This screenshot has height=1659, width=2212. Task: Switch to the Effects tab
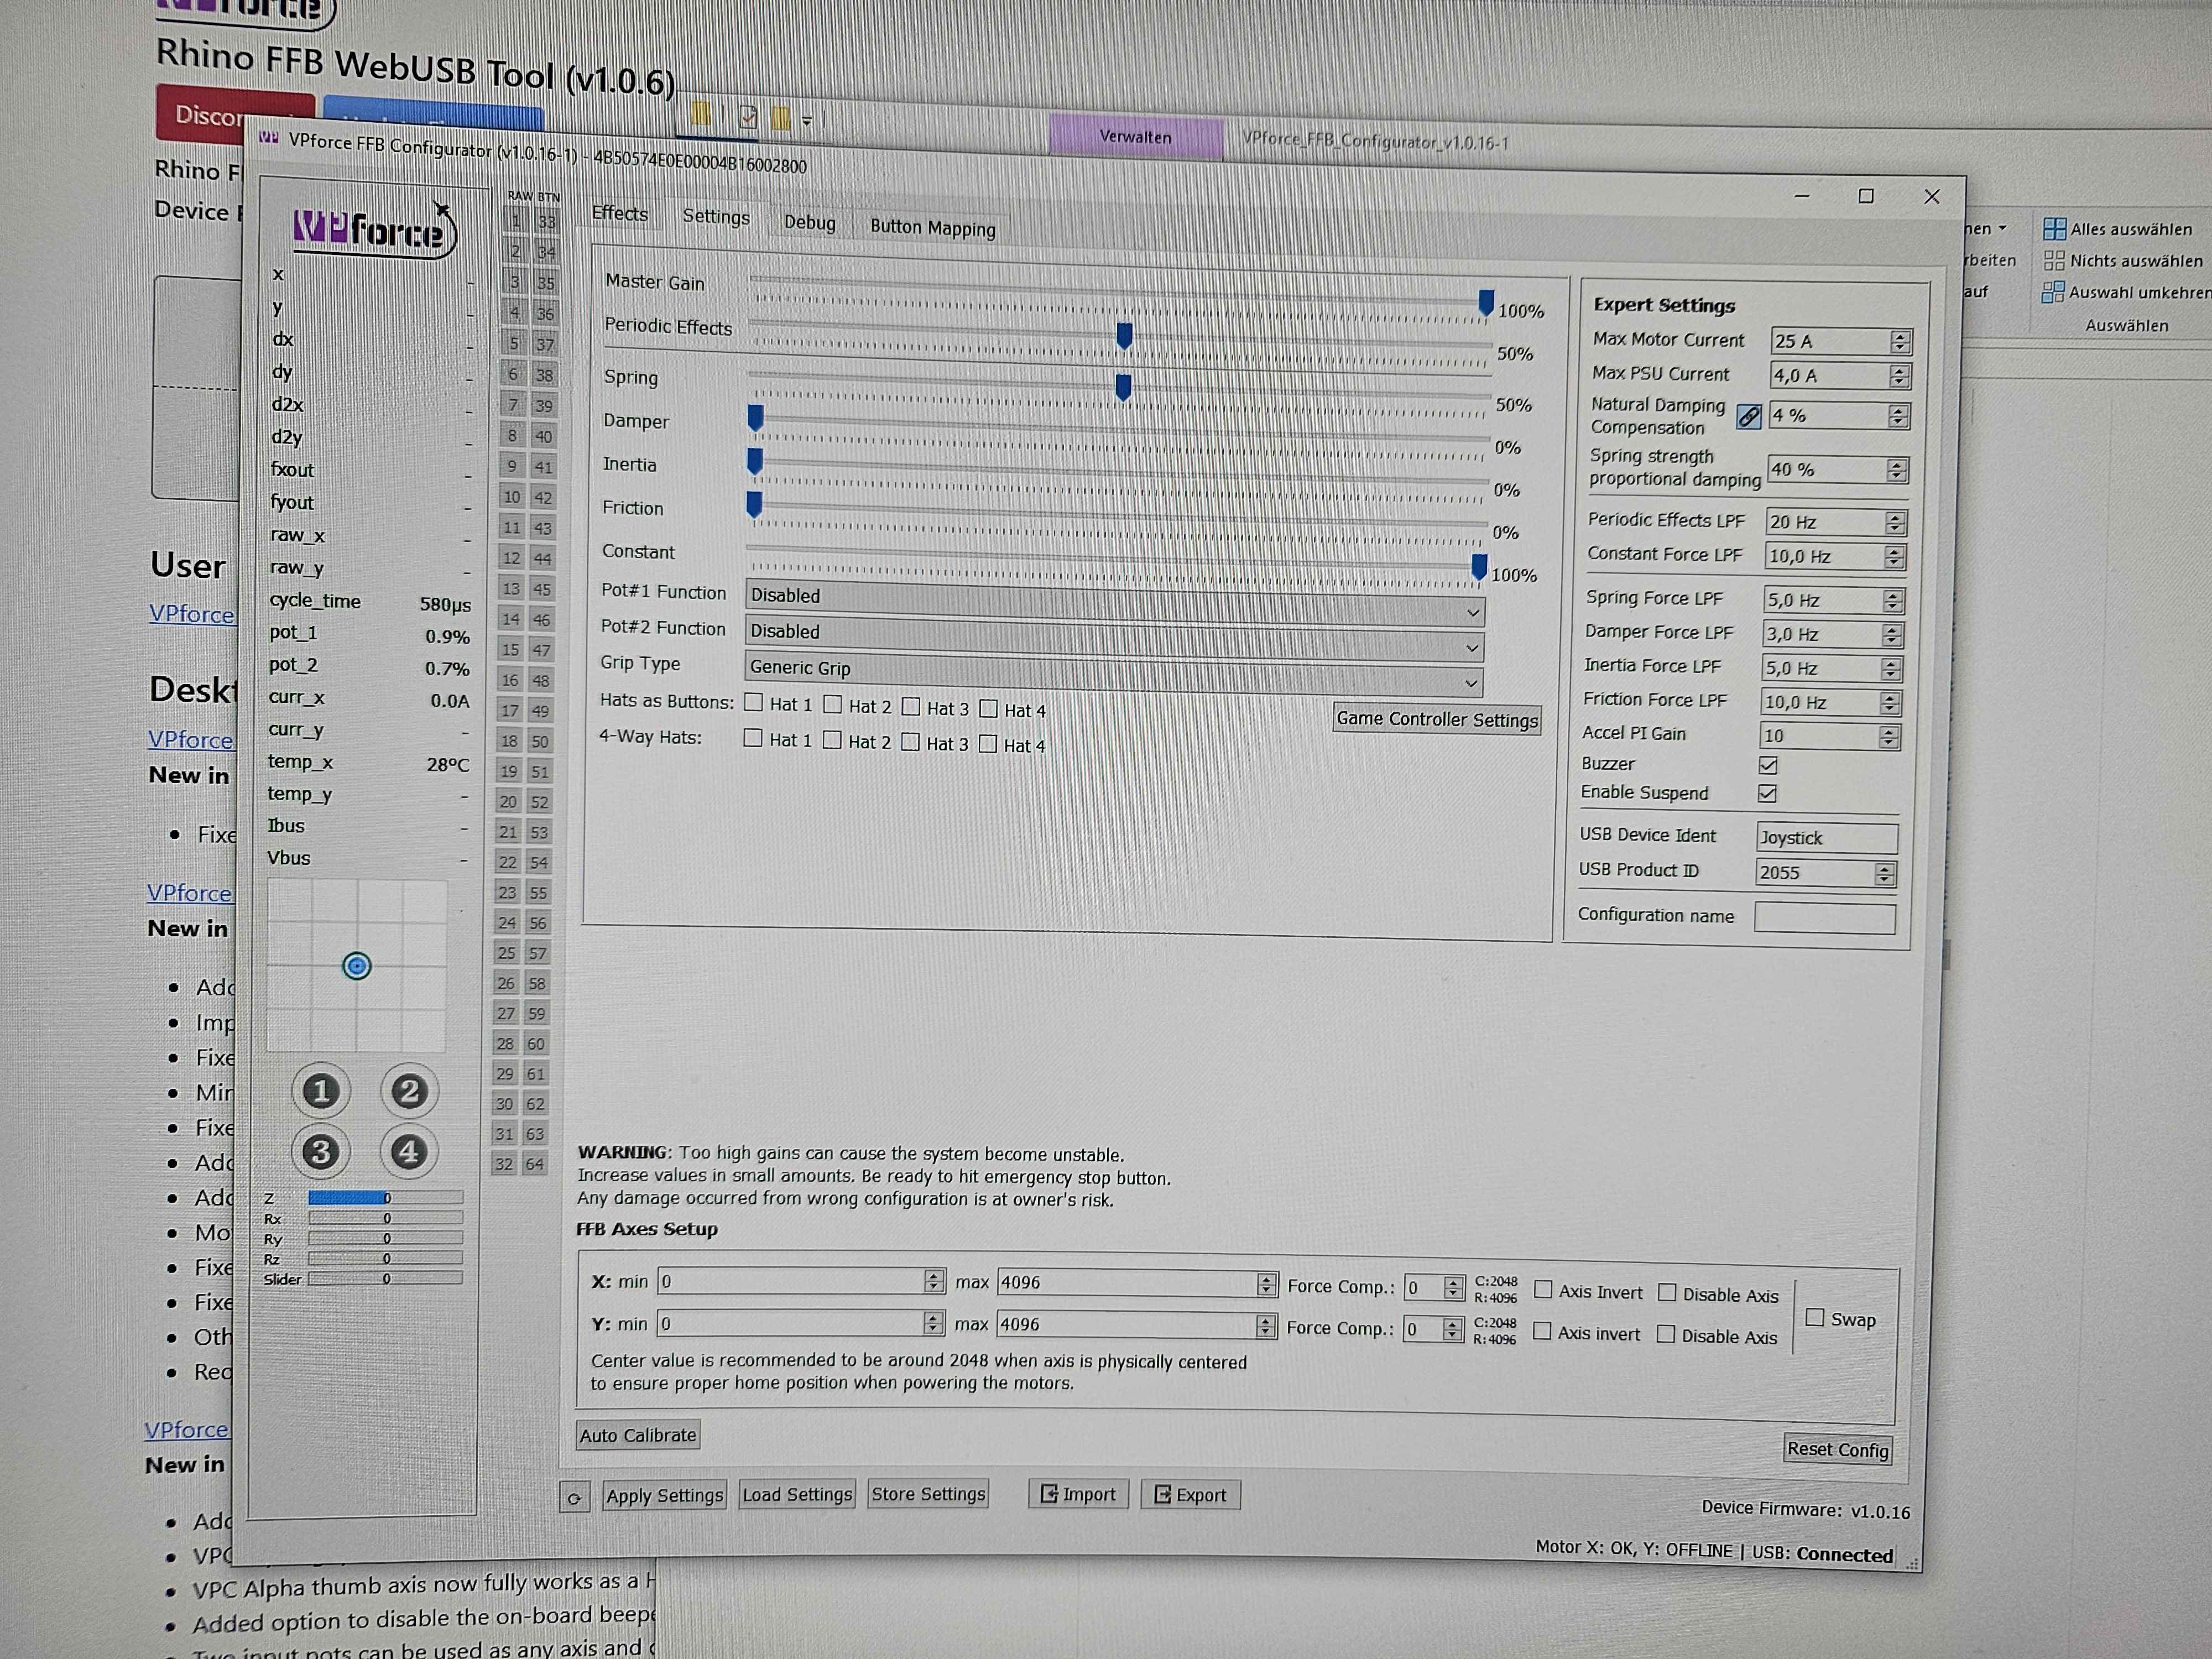620,213
